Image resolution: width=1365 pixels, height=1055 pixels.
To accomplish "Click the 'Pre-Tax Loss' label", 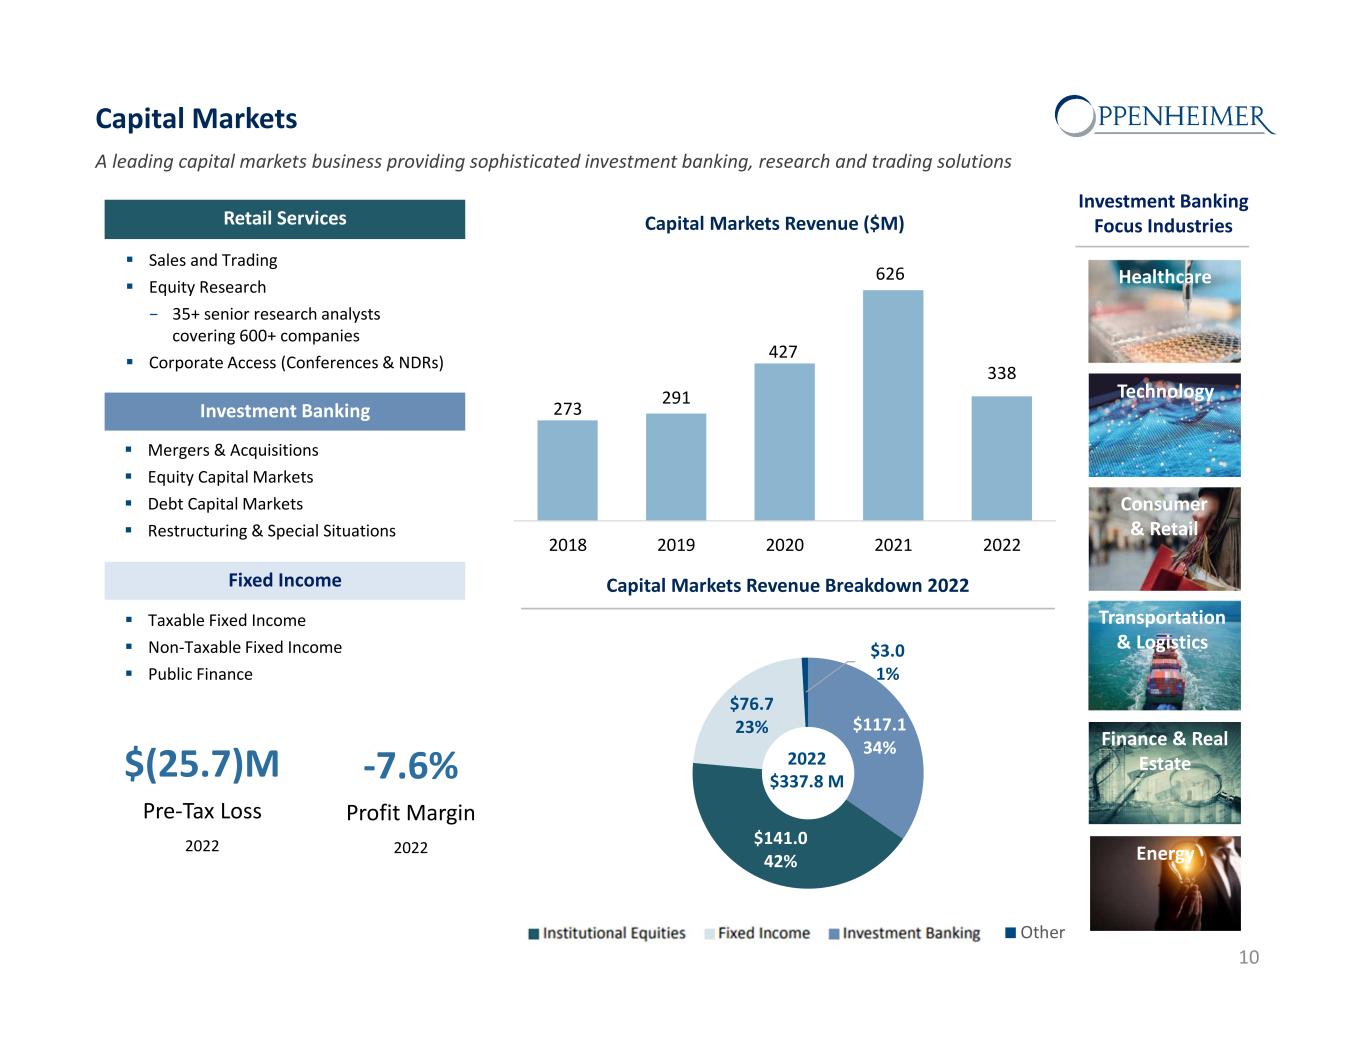I will click(202, 811).
